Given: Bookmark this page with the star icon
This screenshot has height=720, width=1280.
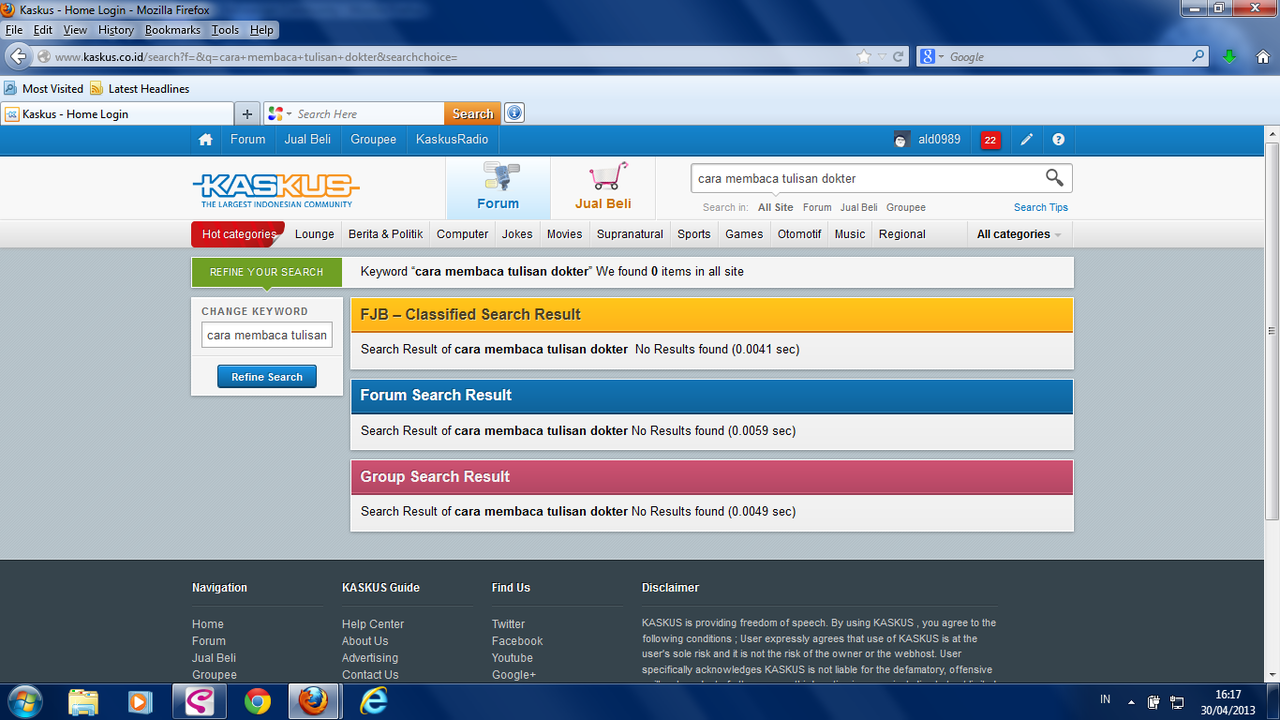Looking at the screenshot, I should tap(864, 57).
